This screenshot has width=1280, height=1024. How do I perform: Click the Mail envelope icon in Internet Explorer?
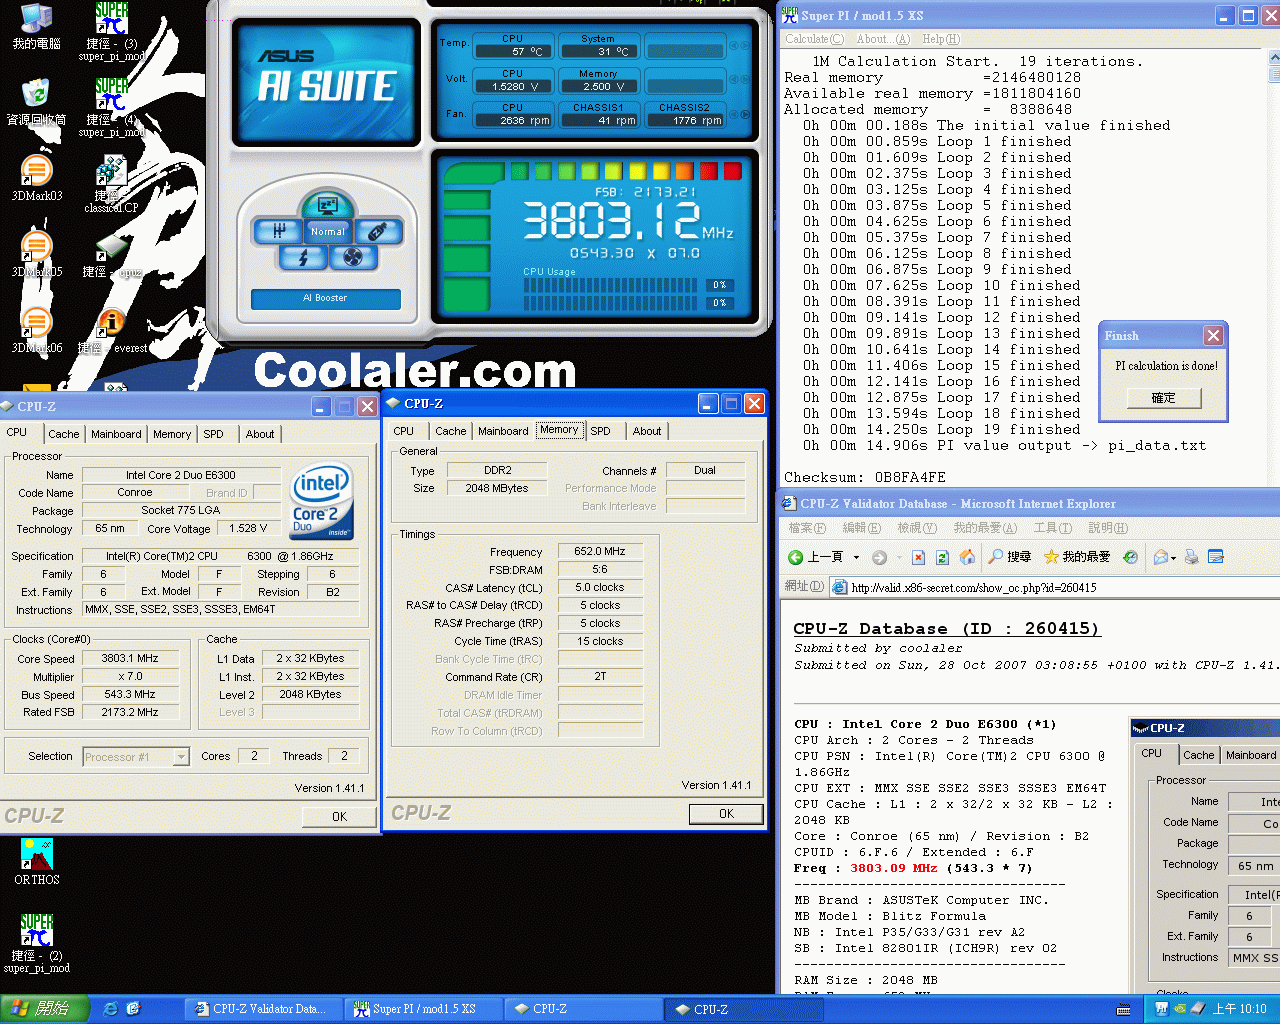(1160, 557)
